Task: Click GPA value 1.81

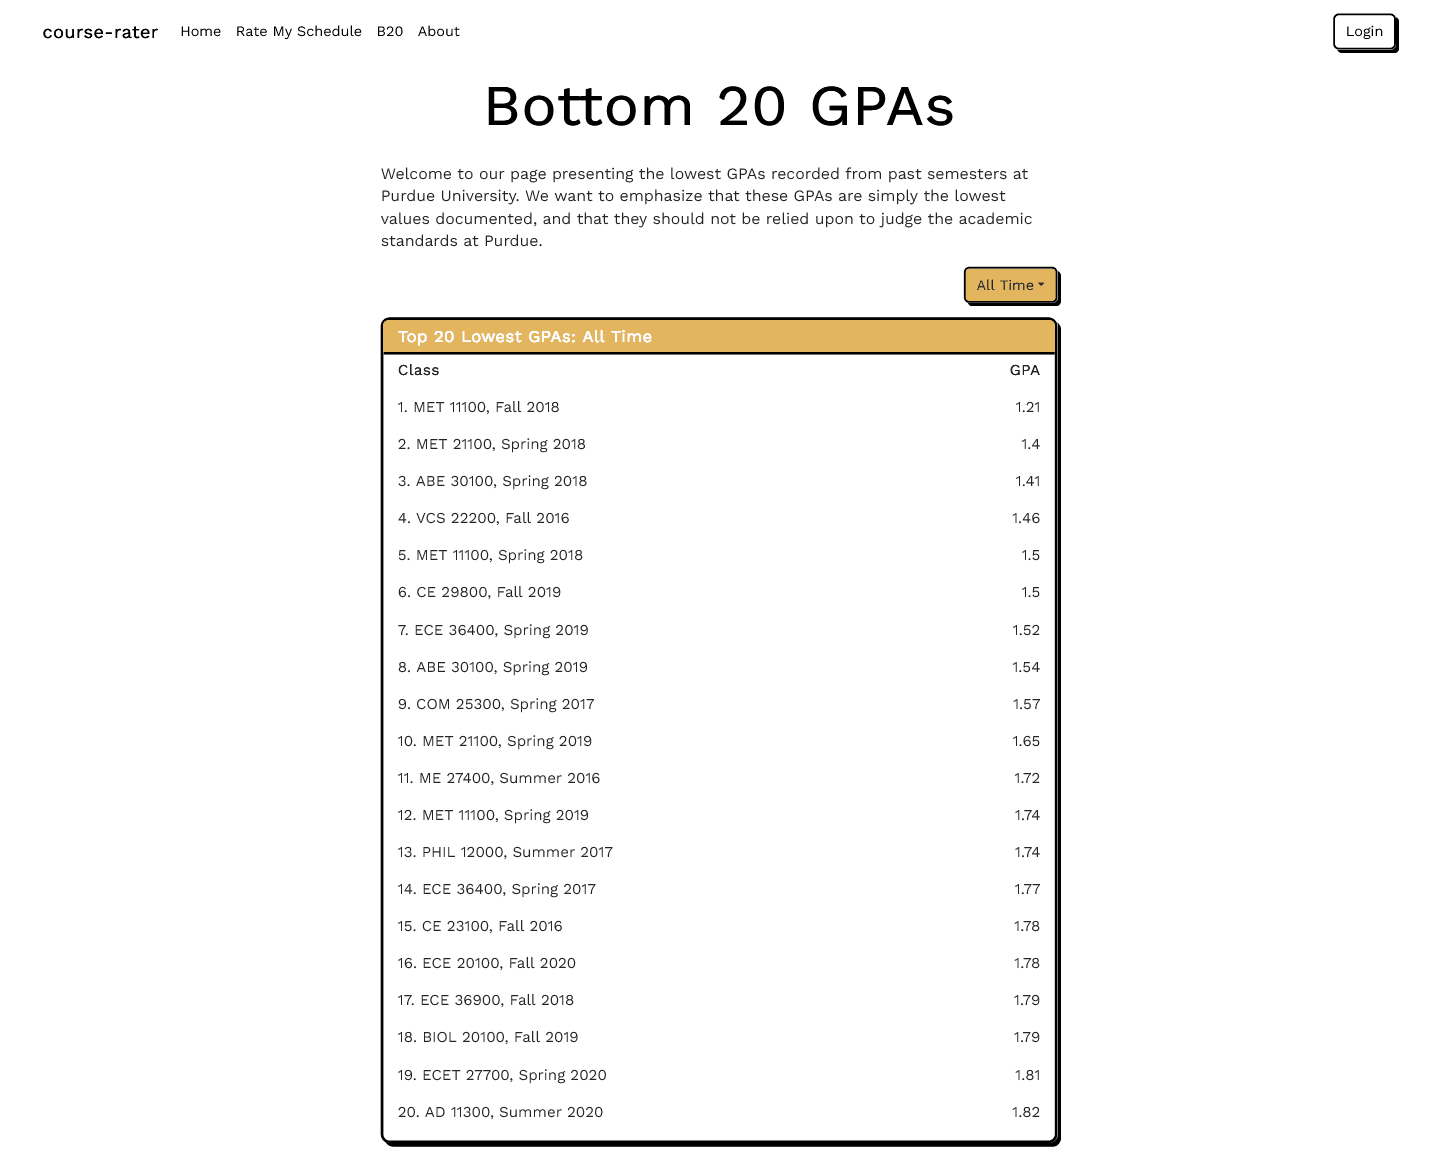Action: [1027, 1075]
